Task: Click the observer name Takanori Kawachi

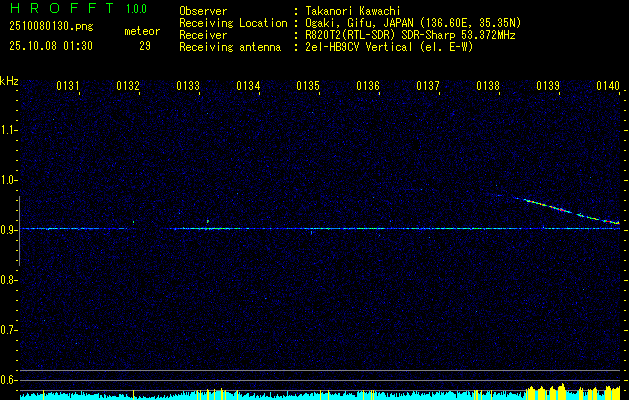Action: tap(353, 11)
